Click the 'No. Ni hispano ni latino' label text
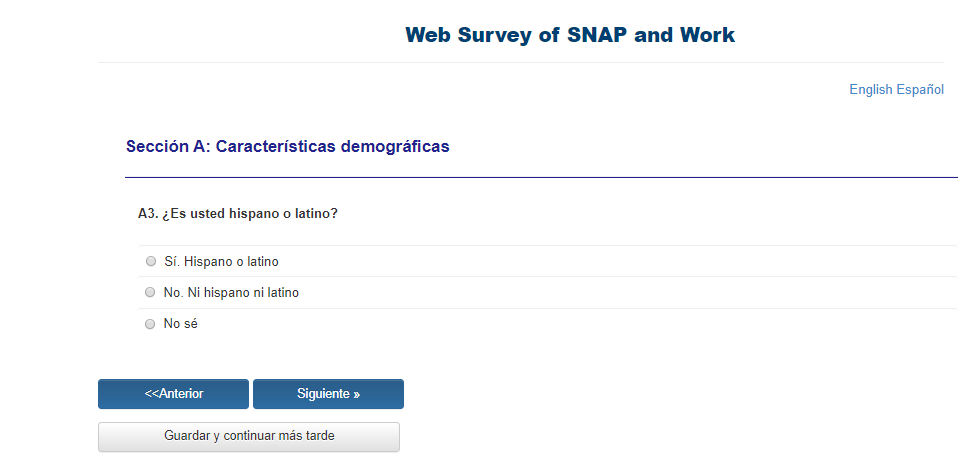Image resolution: width=967 pixels, height=460 pixels. [231, 293]
